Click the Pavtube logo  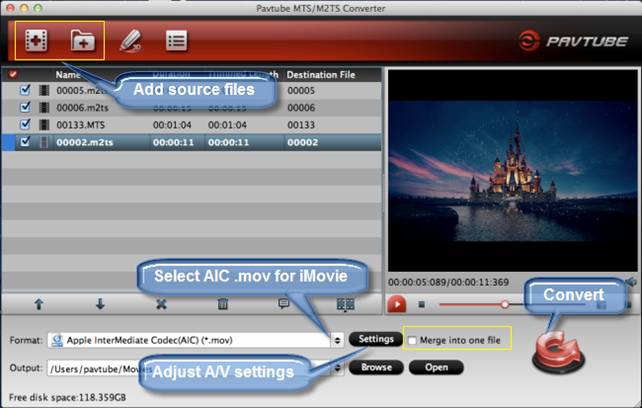[x=573, y=41]
